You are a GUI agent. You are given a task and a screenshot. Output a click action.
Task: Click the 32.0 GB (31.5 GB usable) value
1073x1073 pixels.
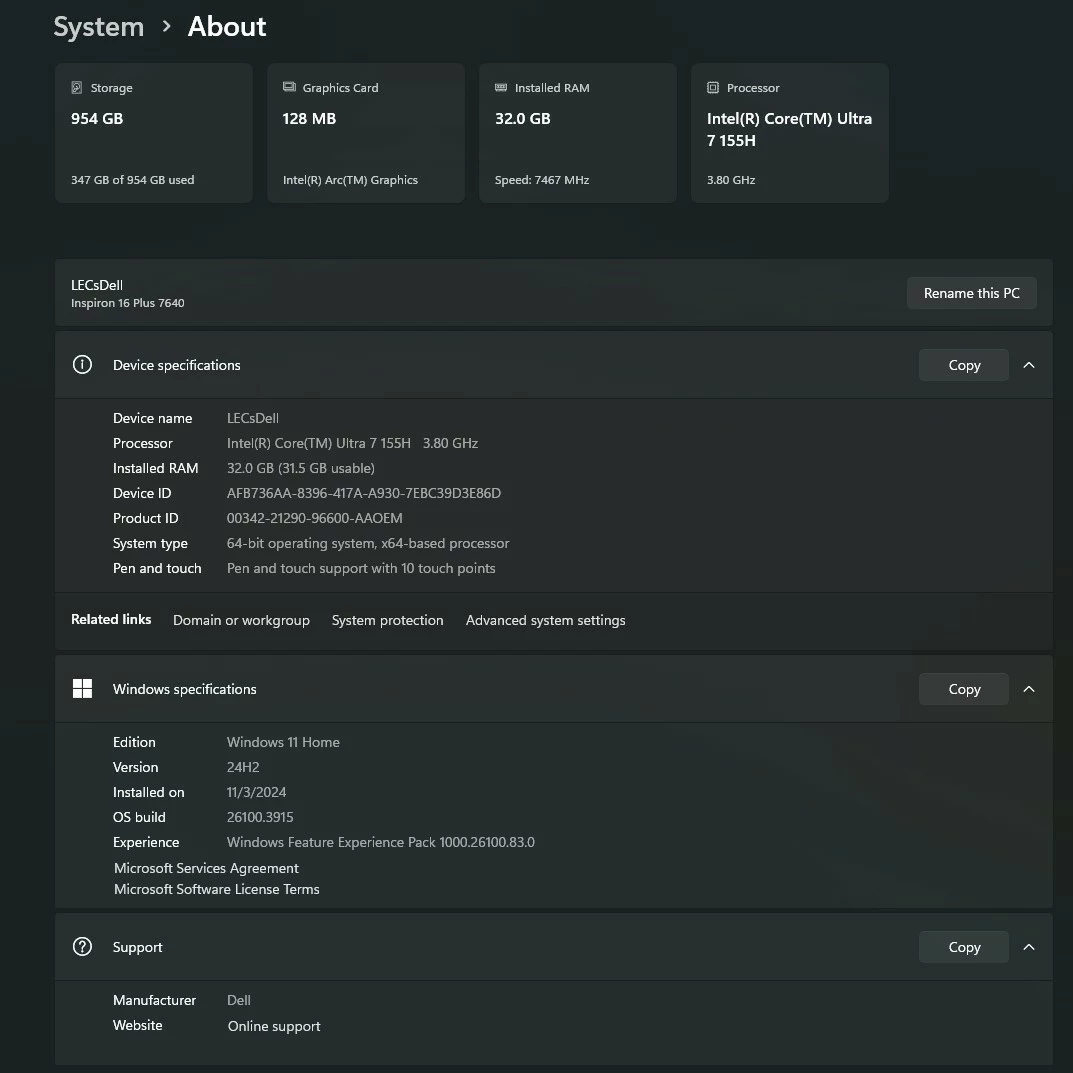(300, 468)
